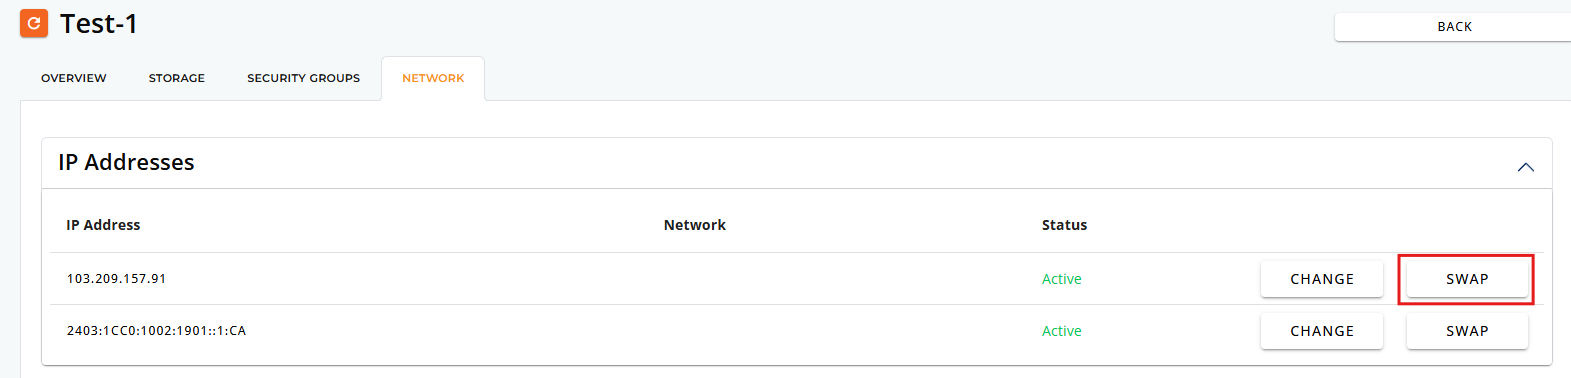Click the Active status of the IPv6 row
The width and height of the screenshot is (1571, 378).
tap(1061, 331)
